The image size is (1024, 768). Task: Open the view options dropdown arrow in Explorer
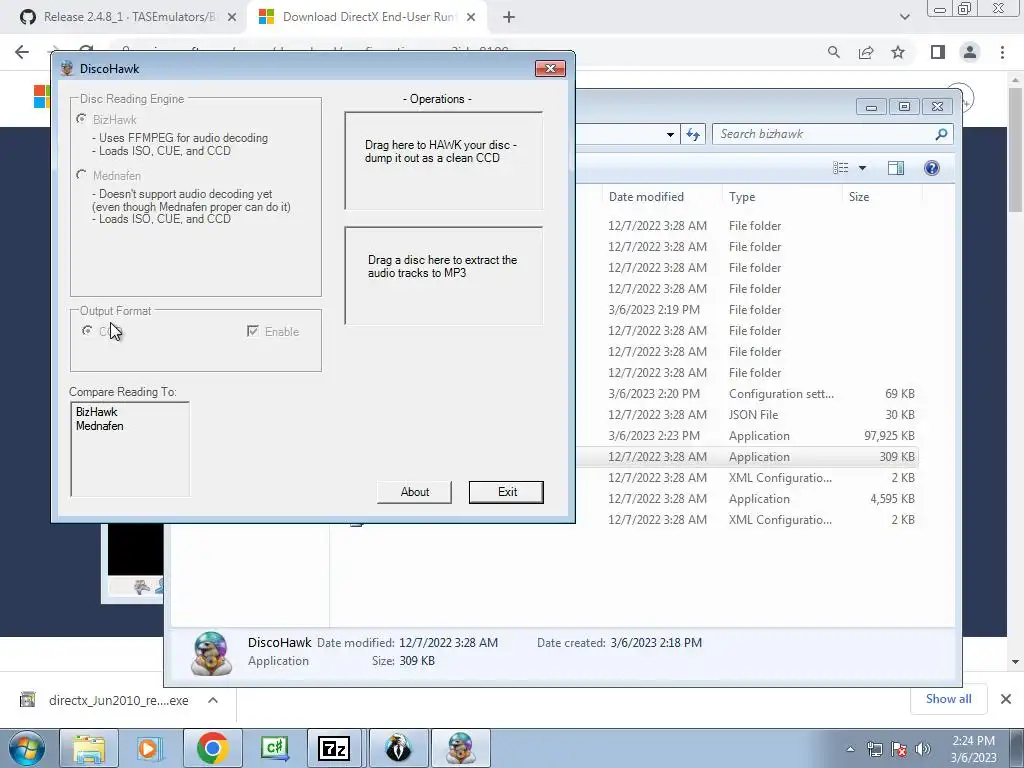862,168
